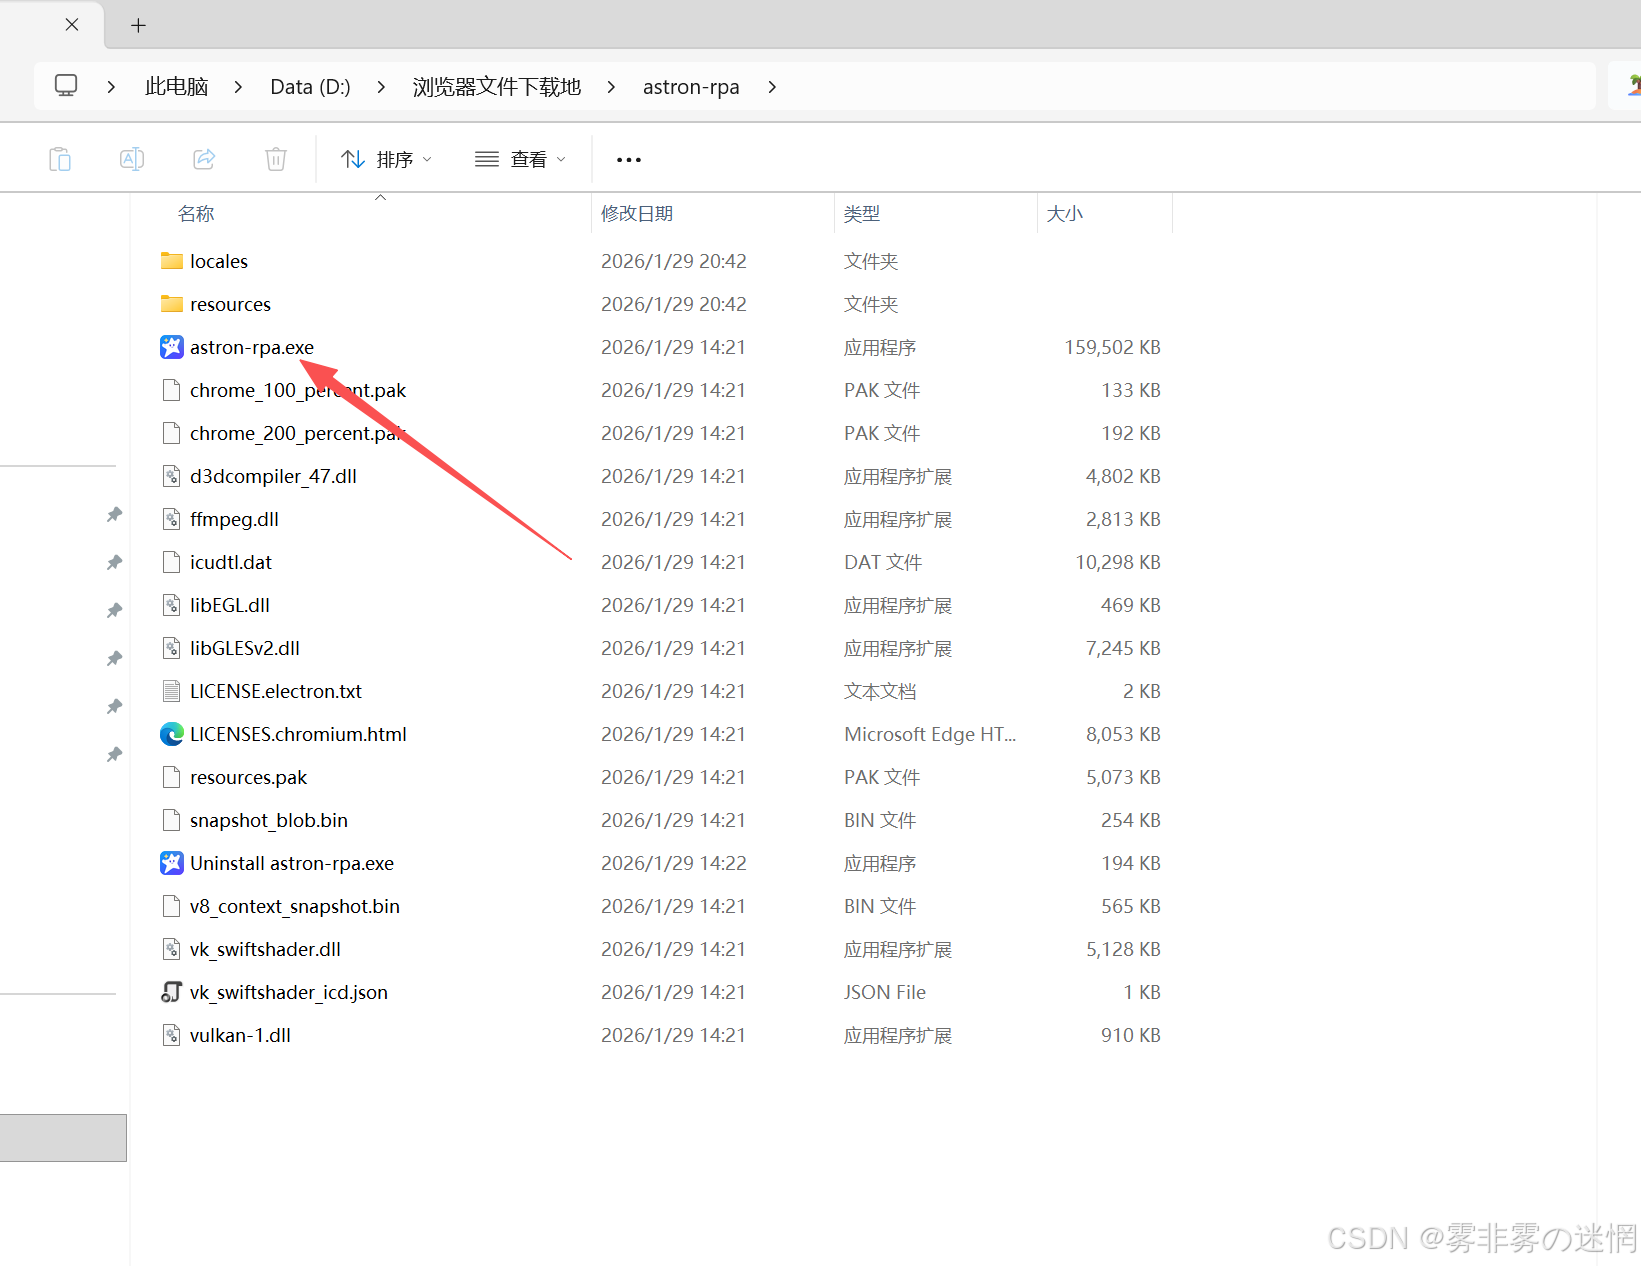
Task: Select the astron-rpa.exe file name
Action: click(x=252, y=347)
